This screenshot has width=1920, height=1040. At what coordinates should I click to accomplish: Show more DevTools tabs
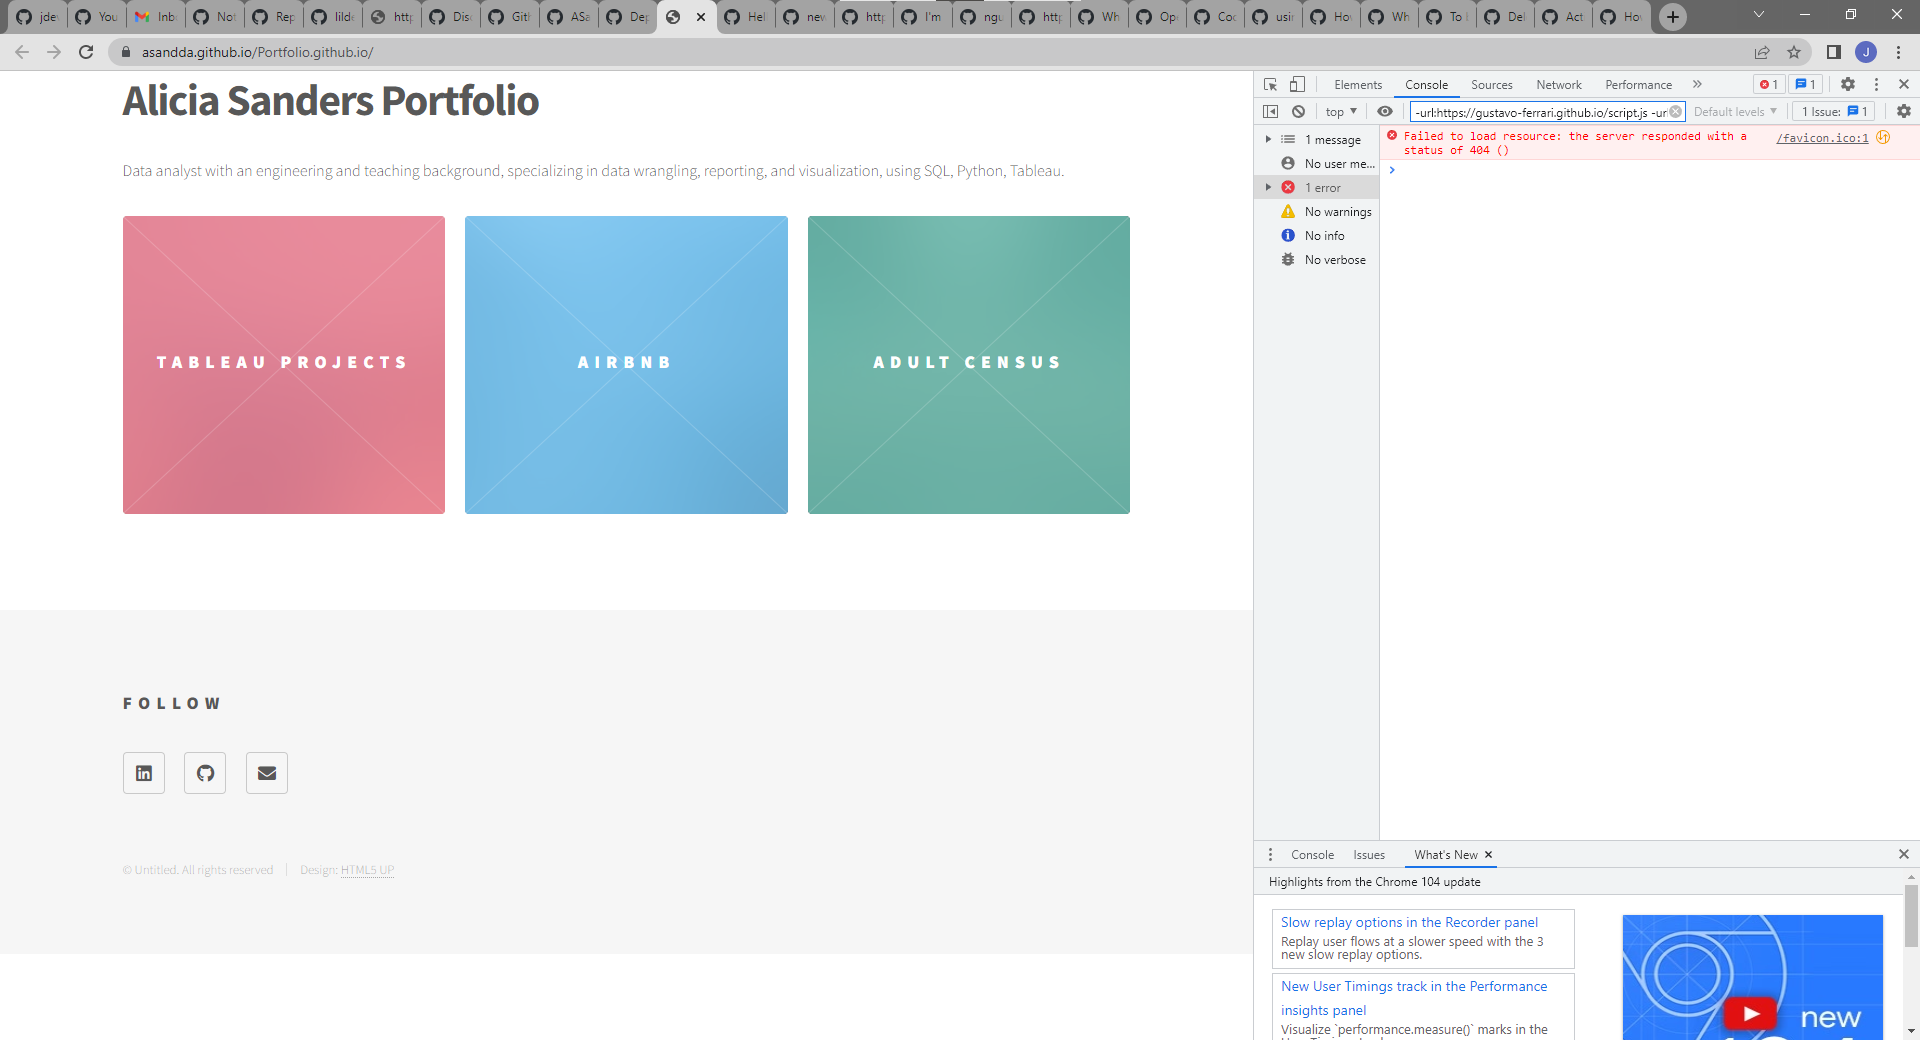pyautogui.click(x=1697, y=85)
